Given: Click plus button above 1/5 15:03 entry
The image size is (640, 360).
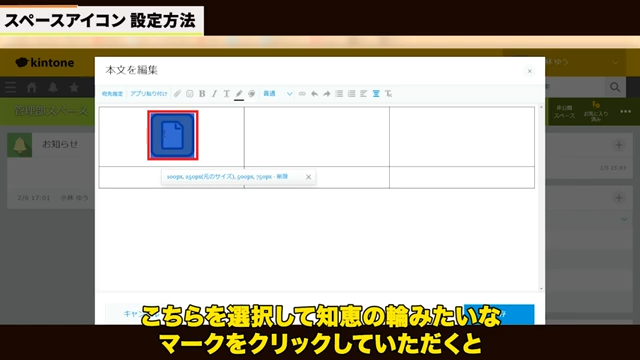Looking at the screenshot, I should coord(619,145).
